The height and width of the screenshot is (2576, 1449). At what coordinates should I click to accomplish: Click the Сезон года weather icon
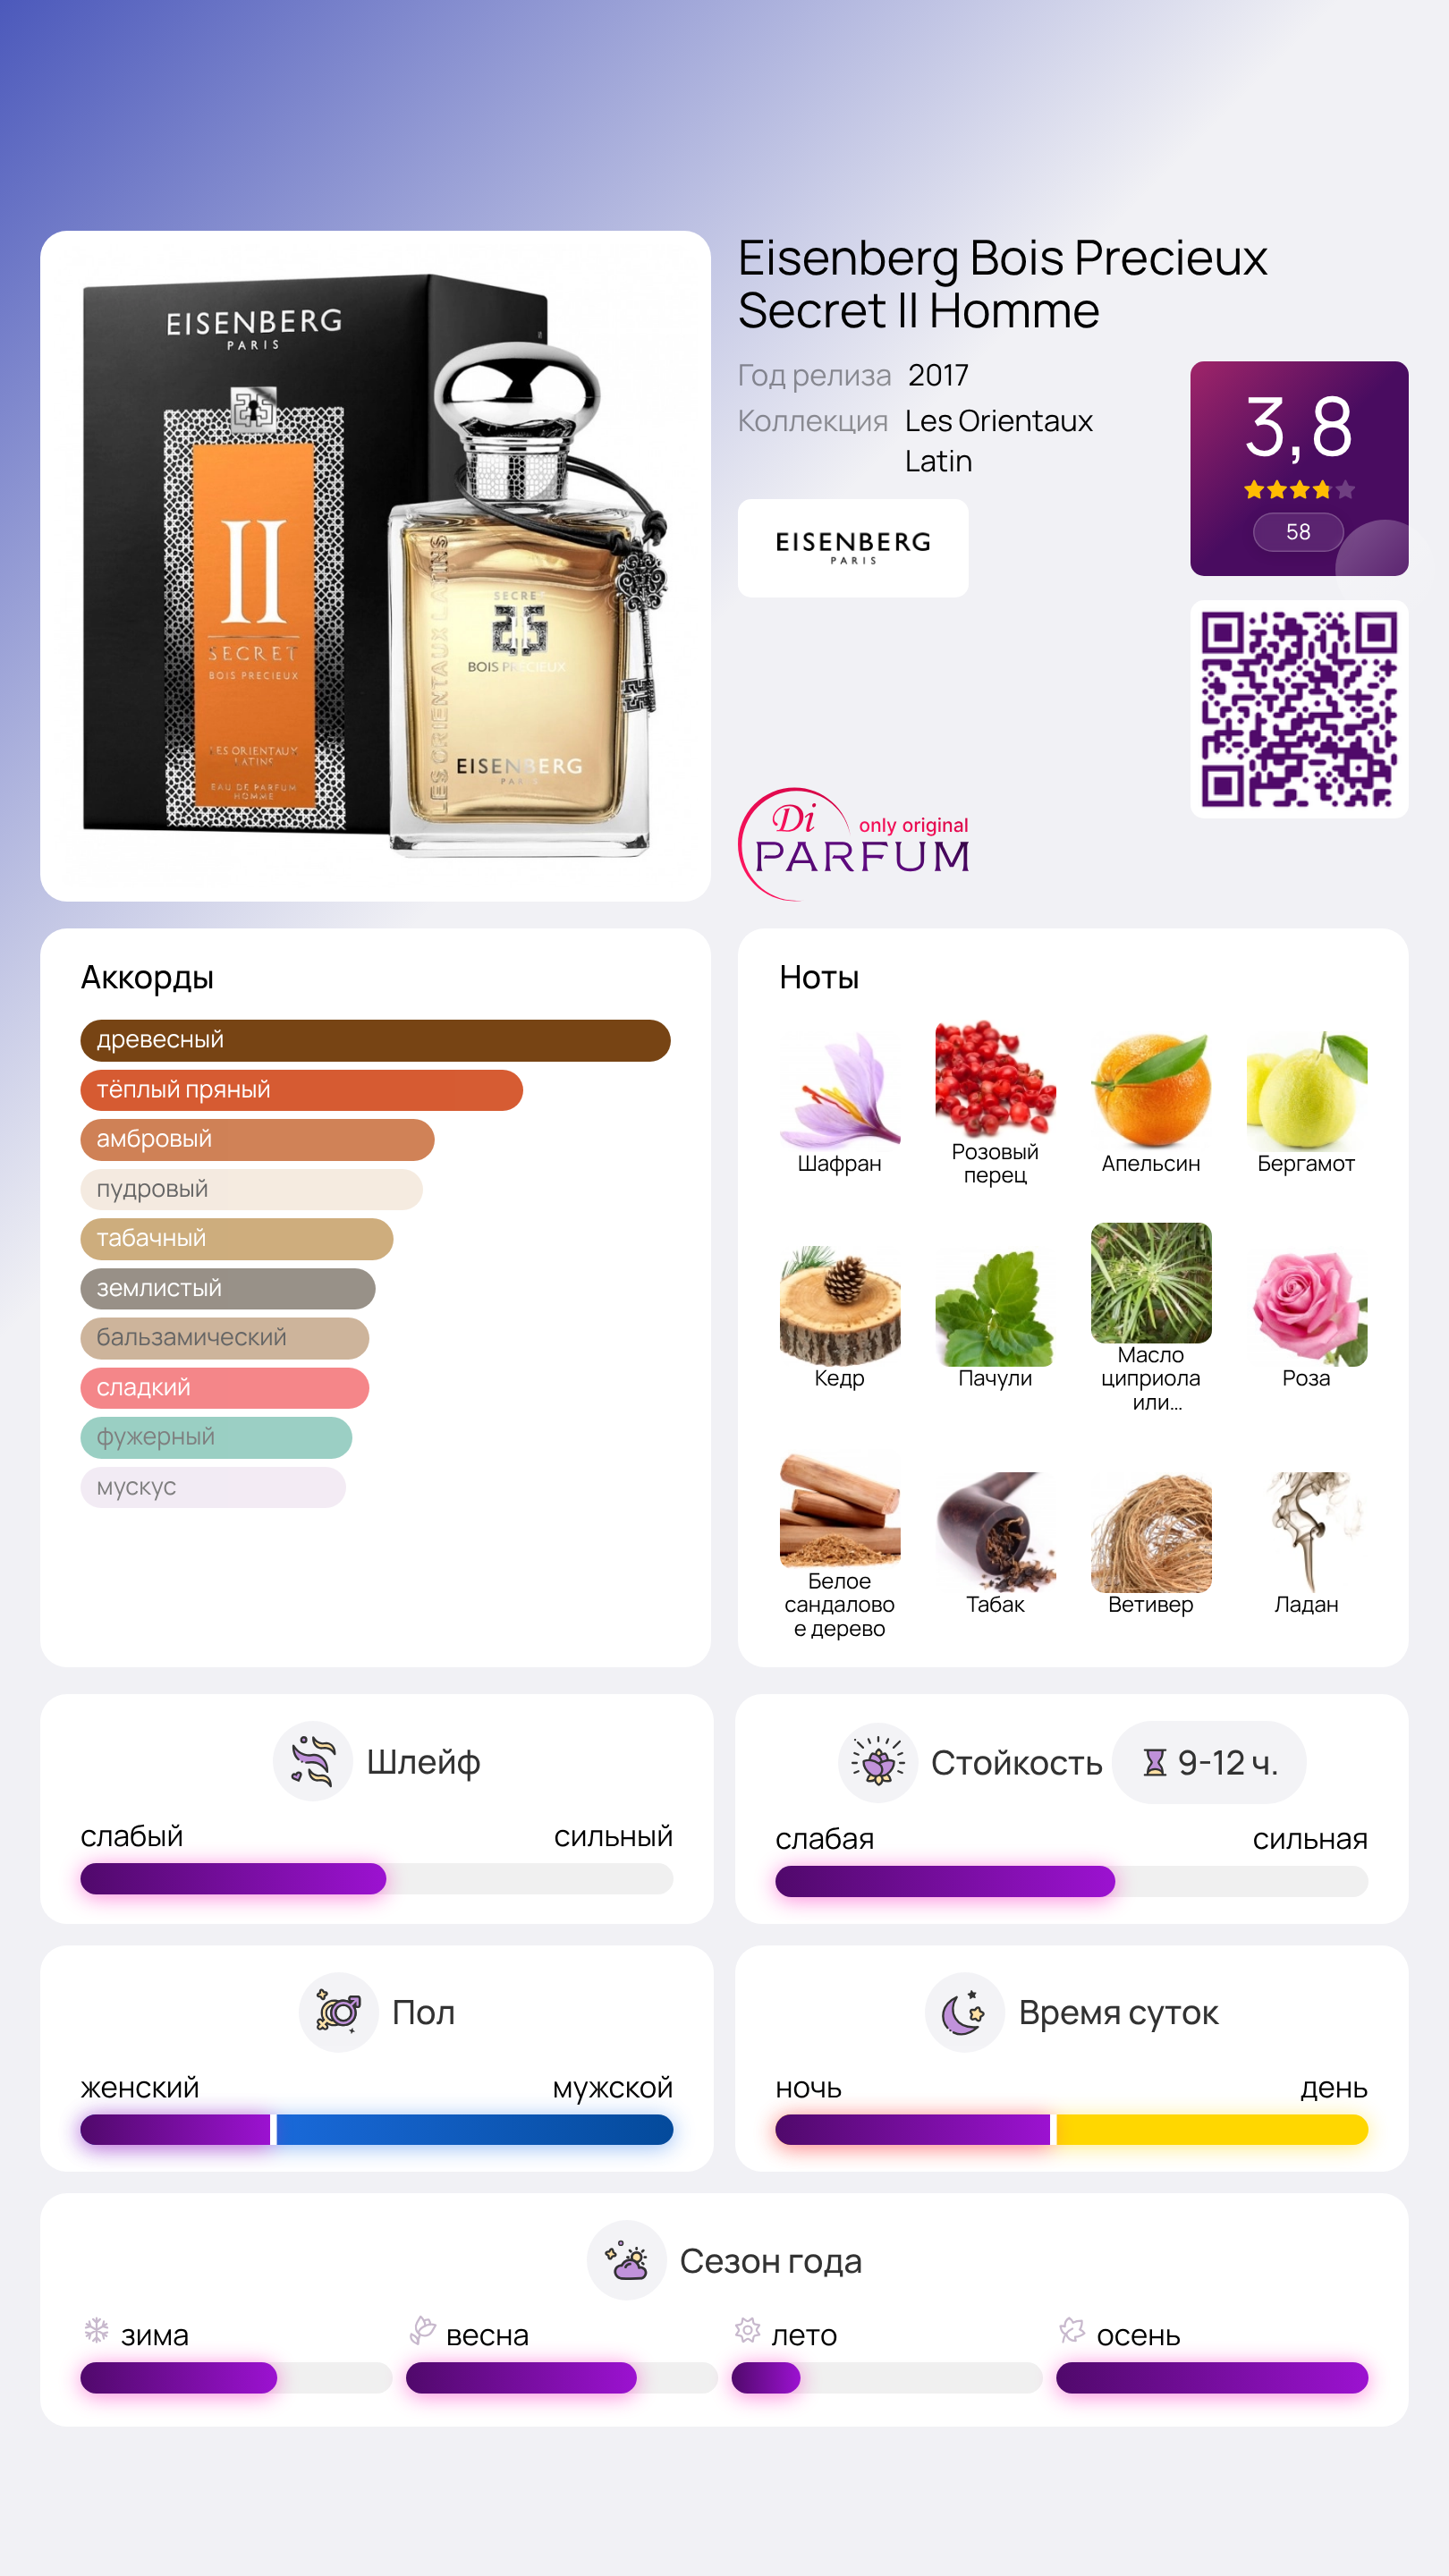[x=627, y=2260]
